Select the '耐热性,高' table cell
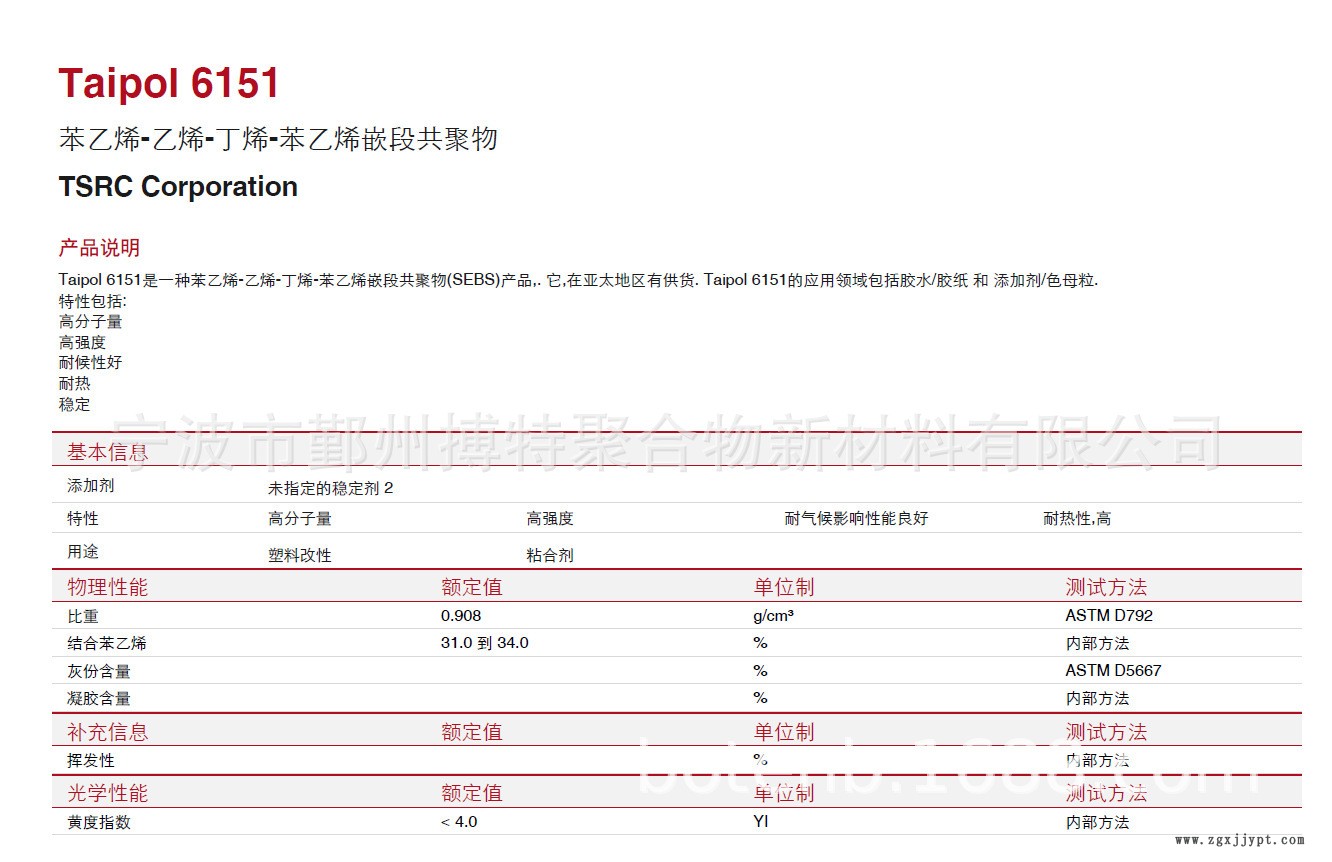Image resolution: width=1332 pixels, height=862 pixels. [1077, 519]
